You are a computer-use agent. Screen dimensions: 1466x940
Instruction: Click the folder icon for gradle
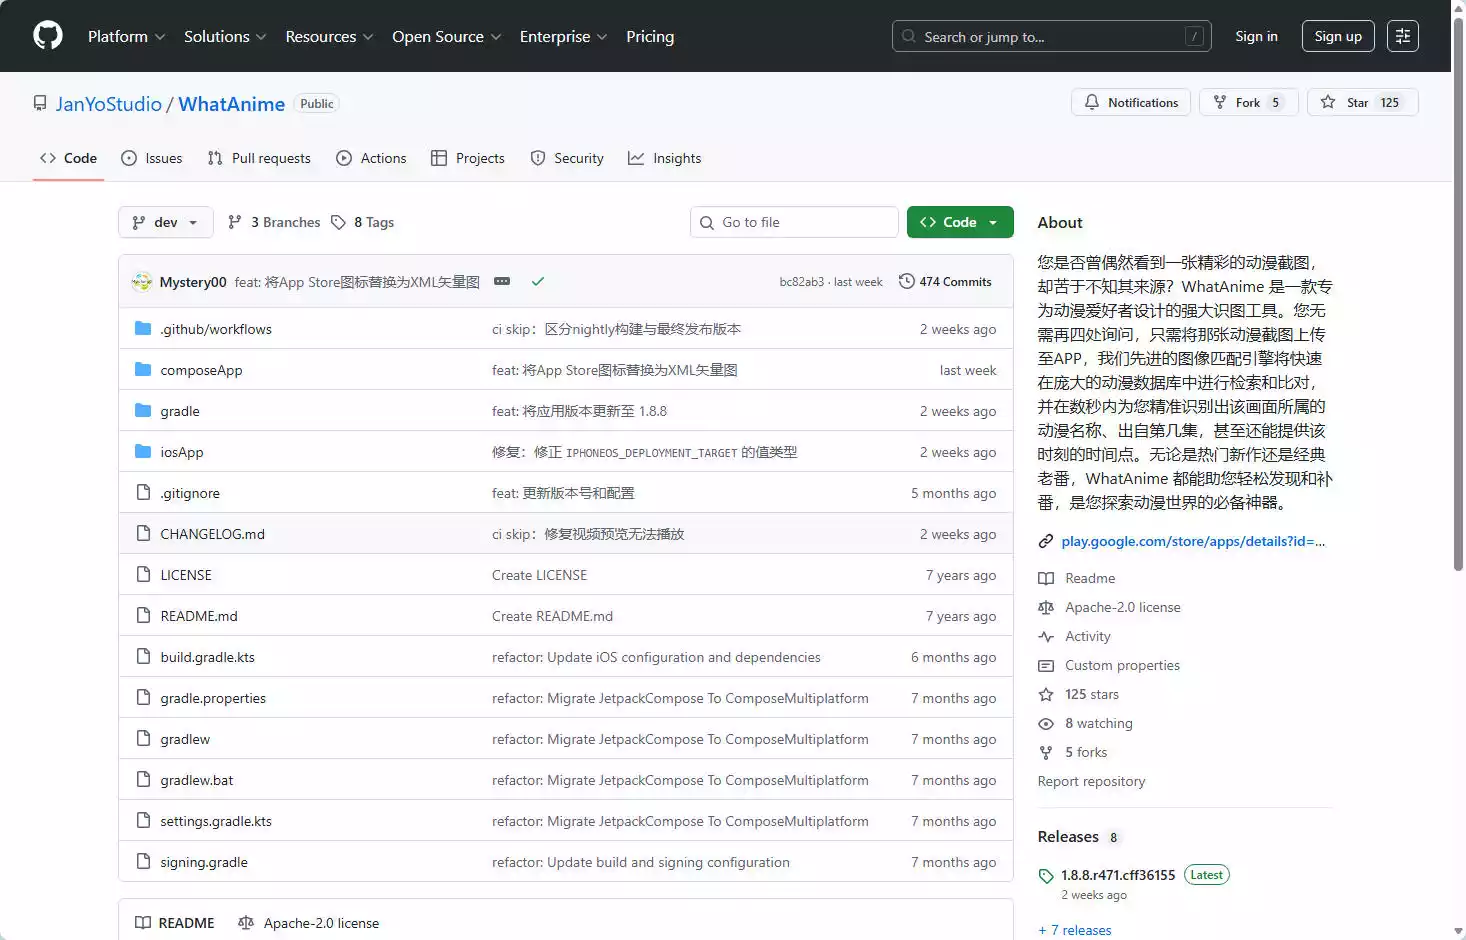(143, 411)
